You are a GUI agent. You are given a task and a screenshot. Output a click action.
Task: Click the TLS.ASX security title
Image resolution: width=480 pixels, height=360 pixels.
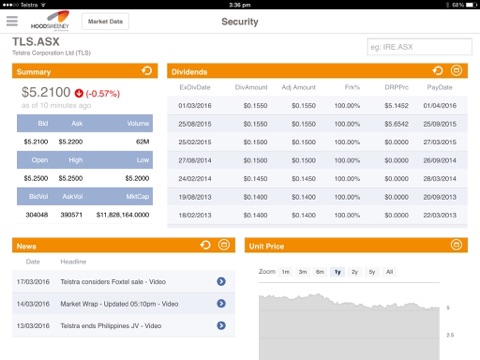[36, 42]
